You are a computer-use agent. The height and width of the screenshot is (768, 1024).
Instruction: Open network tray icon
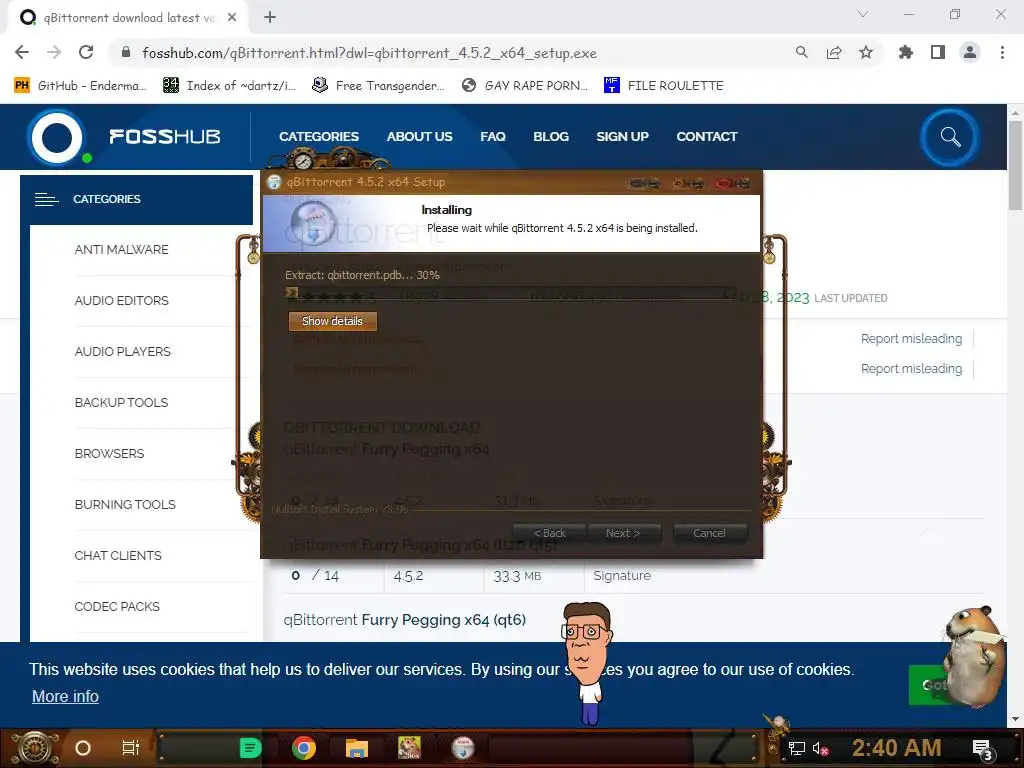(796, 748)
